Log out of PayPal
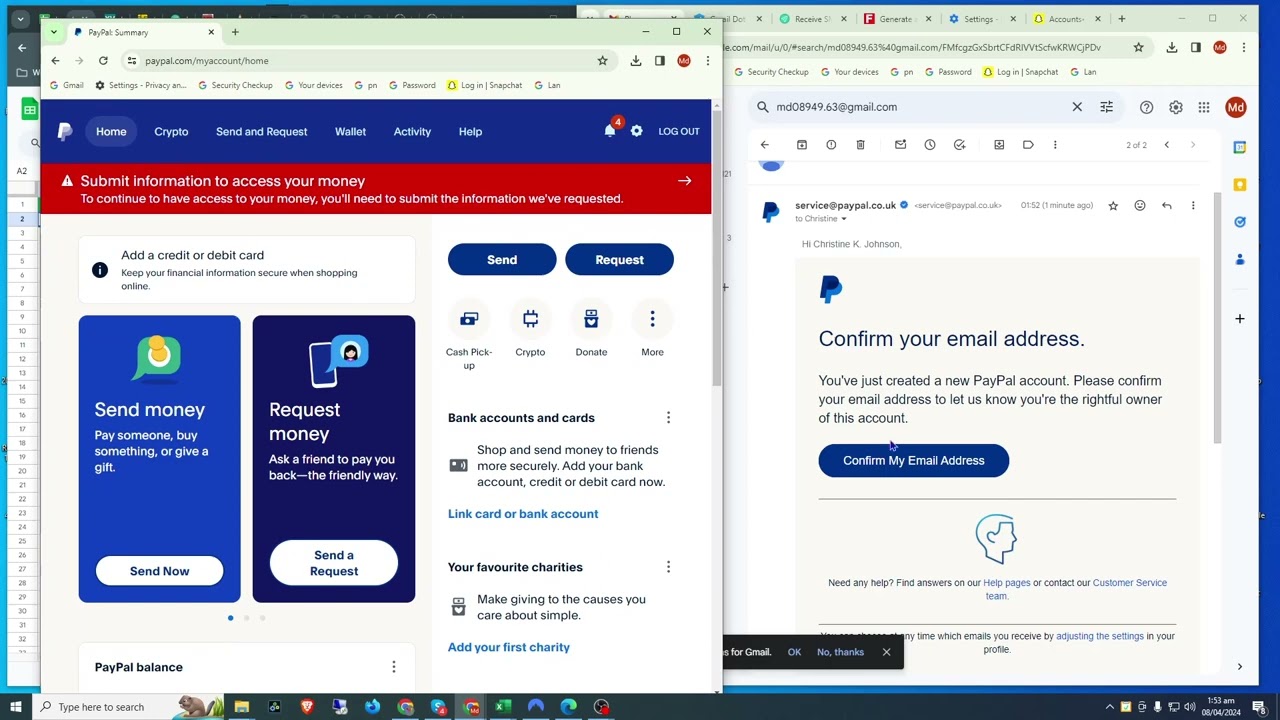 tap(679, 131)
